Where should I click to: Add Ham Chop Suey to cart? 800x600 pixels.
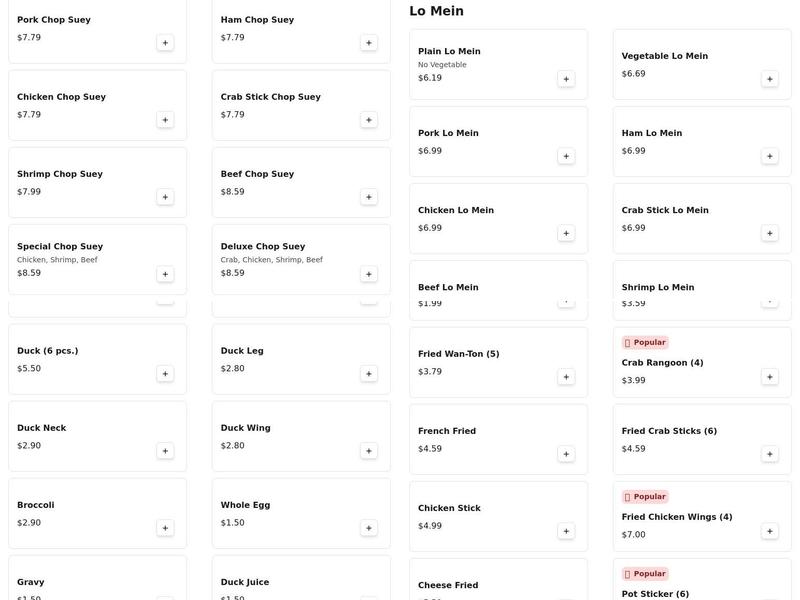(368, 43)
